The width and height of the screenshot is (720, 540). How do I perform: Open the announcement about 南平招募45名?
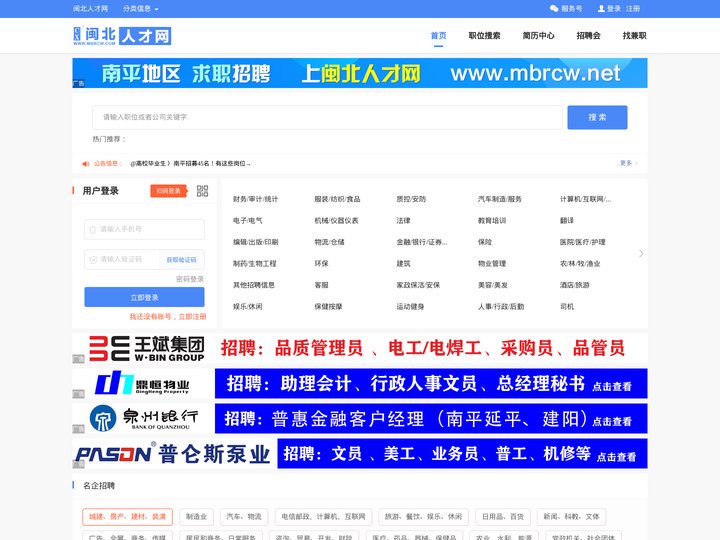click(190, 163)
